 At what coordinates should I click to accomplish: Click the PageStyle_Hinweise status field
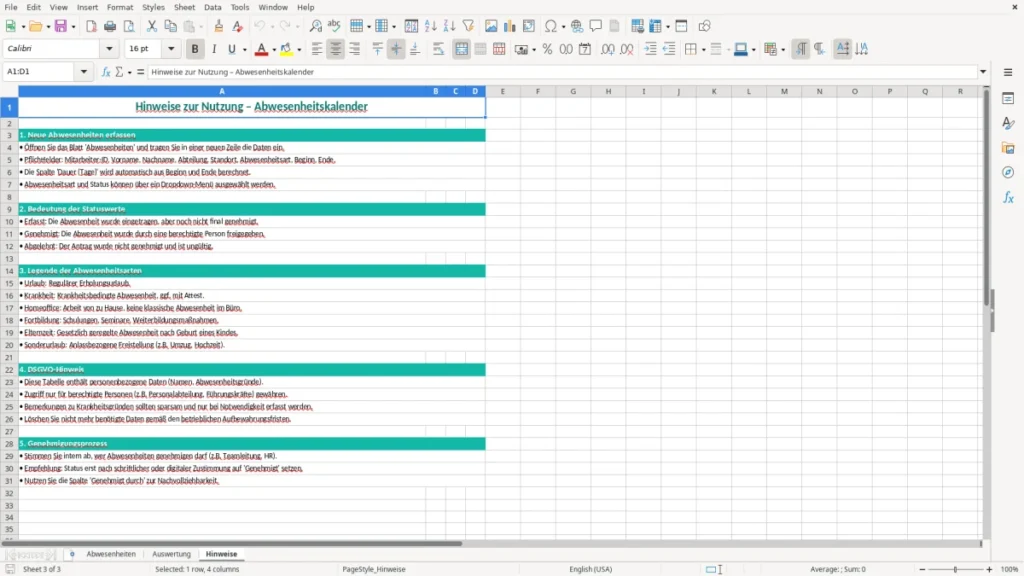374,569
